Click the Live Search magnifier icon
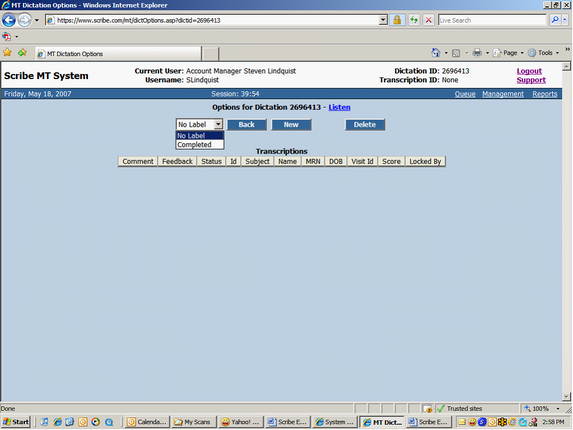The image size is (573, 430). click(555, 20)
